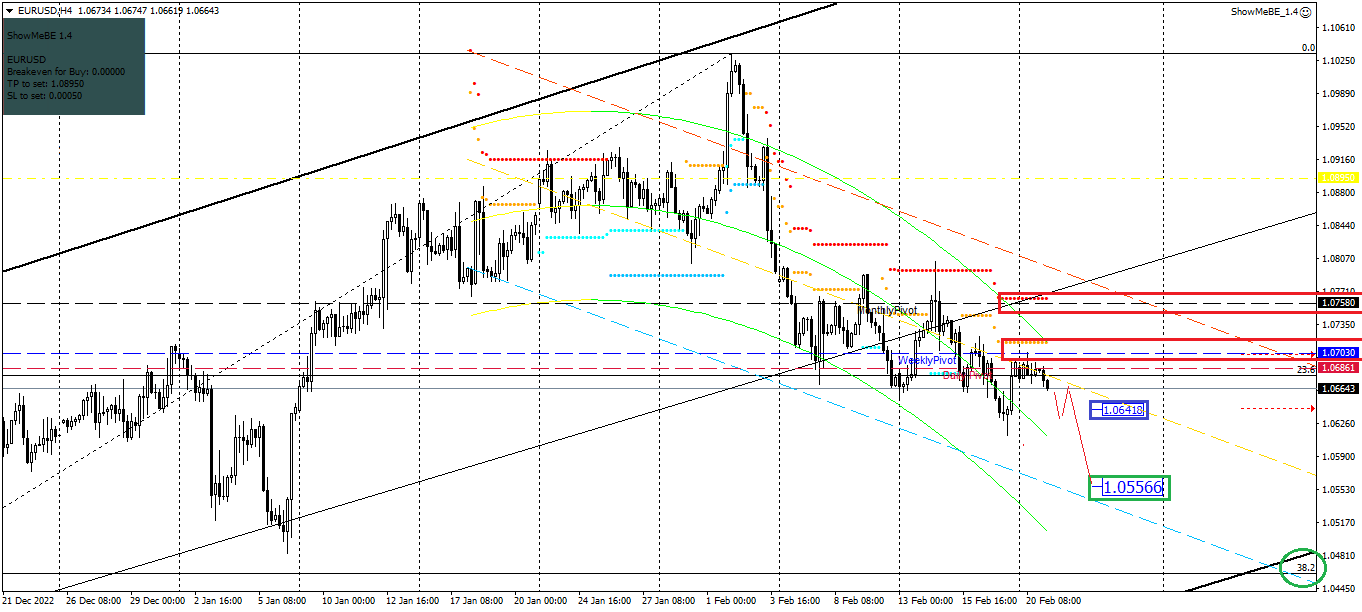Open the EURUSD,H4 chart dropdown arrow

point(8,10)
